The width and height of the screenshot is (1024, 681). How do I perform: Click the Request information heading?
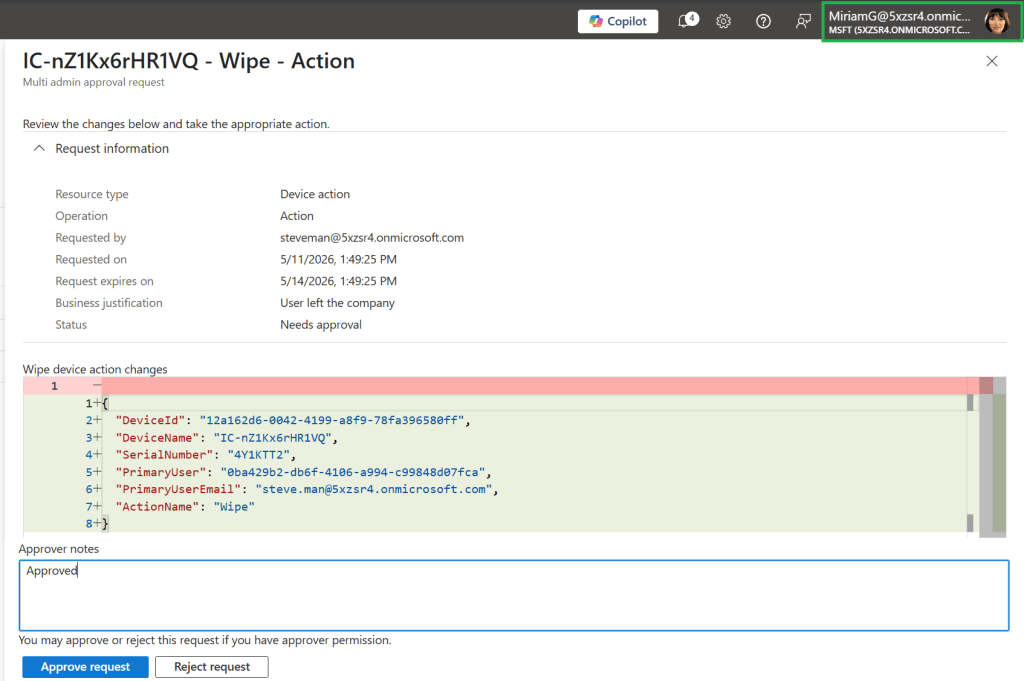112,148
